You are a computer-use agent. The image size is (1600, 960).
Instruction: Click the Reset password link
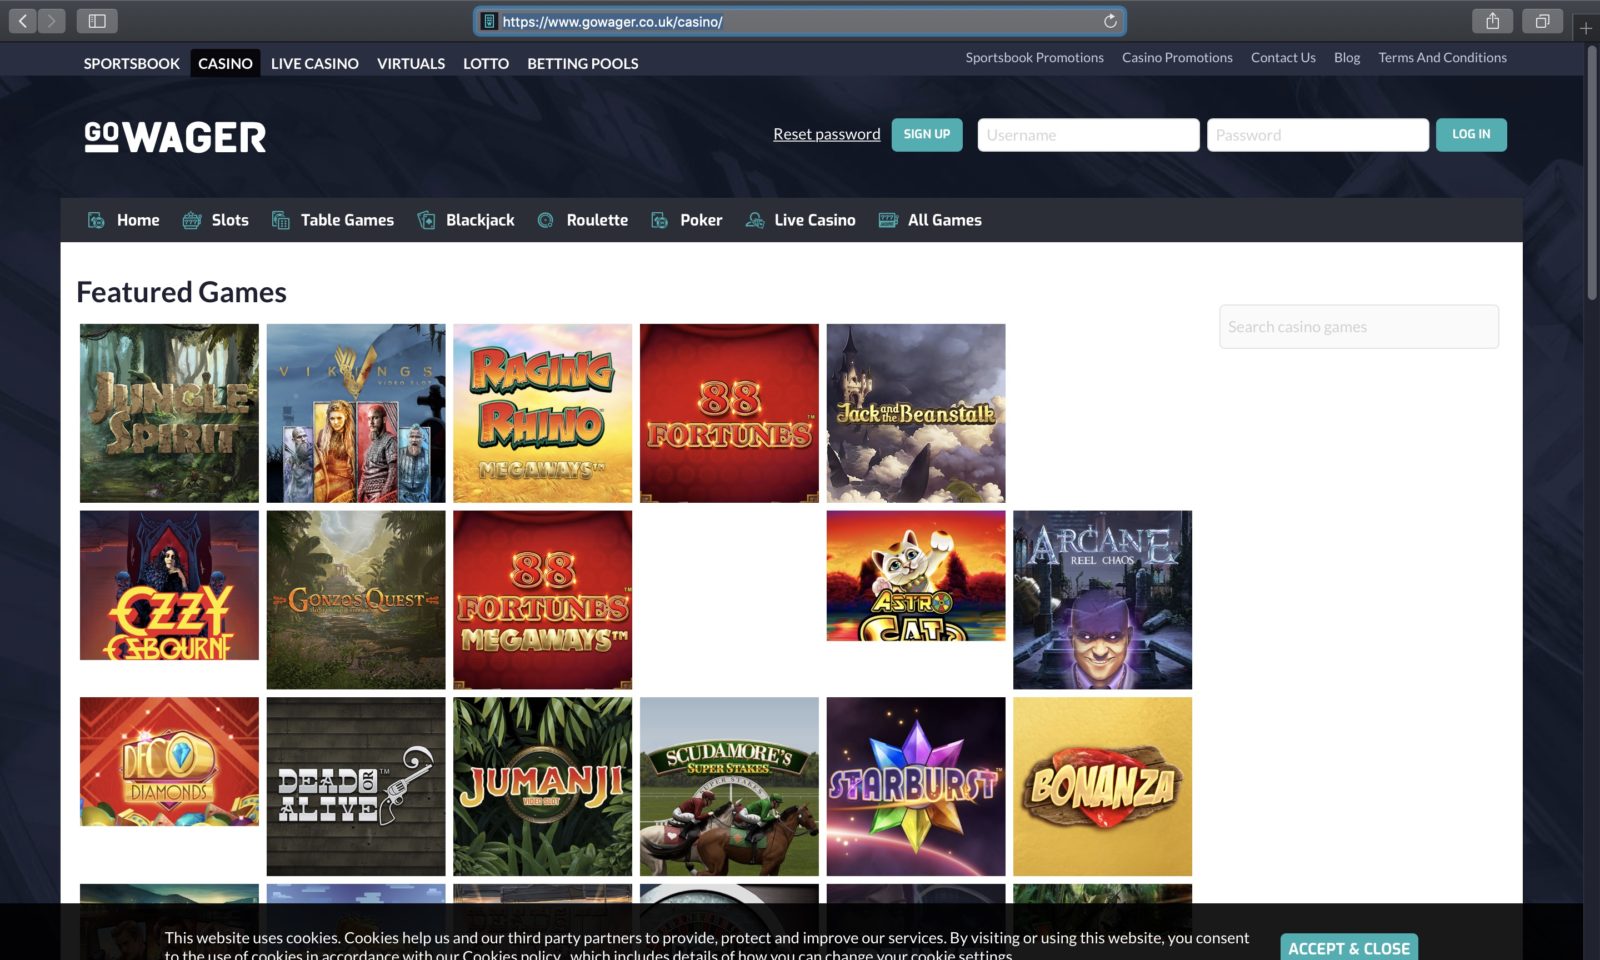click(826, 133)
